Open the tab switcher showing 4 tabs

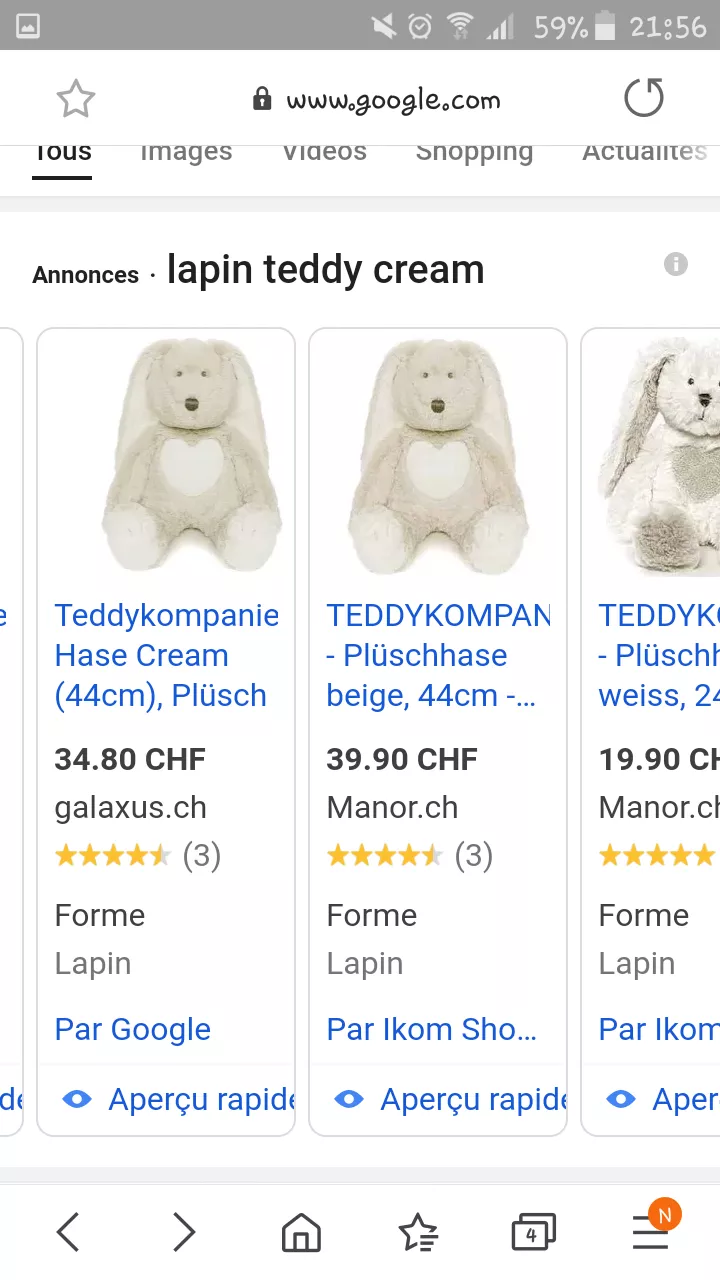(x=533, y=1233)
